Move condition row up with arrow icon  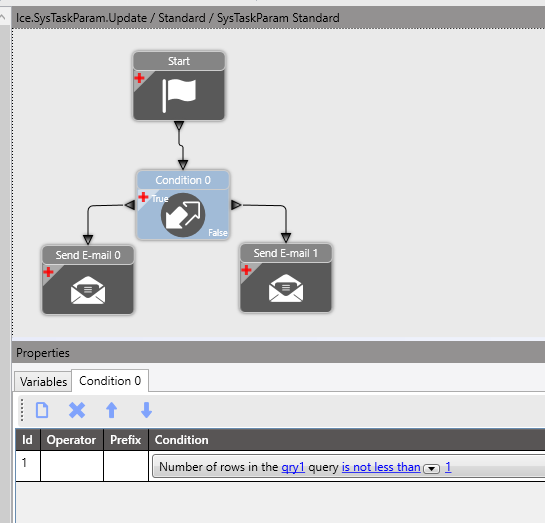point(112,410)
